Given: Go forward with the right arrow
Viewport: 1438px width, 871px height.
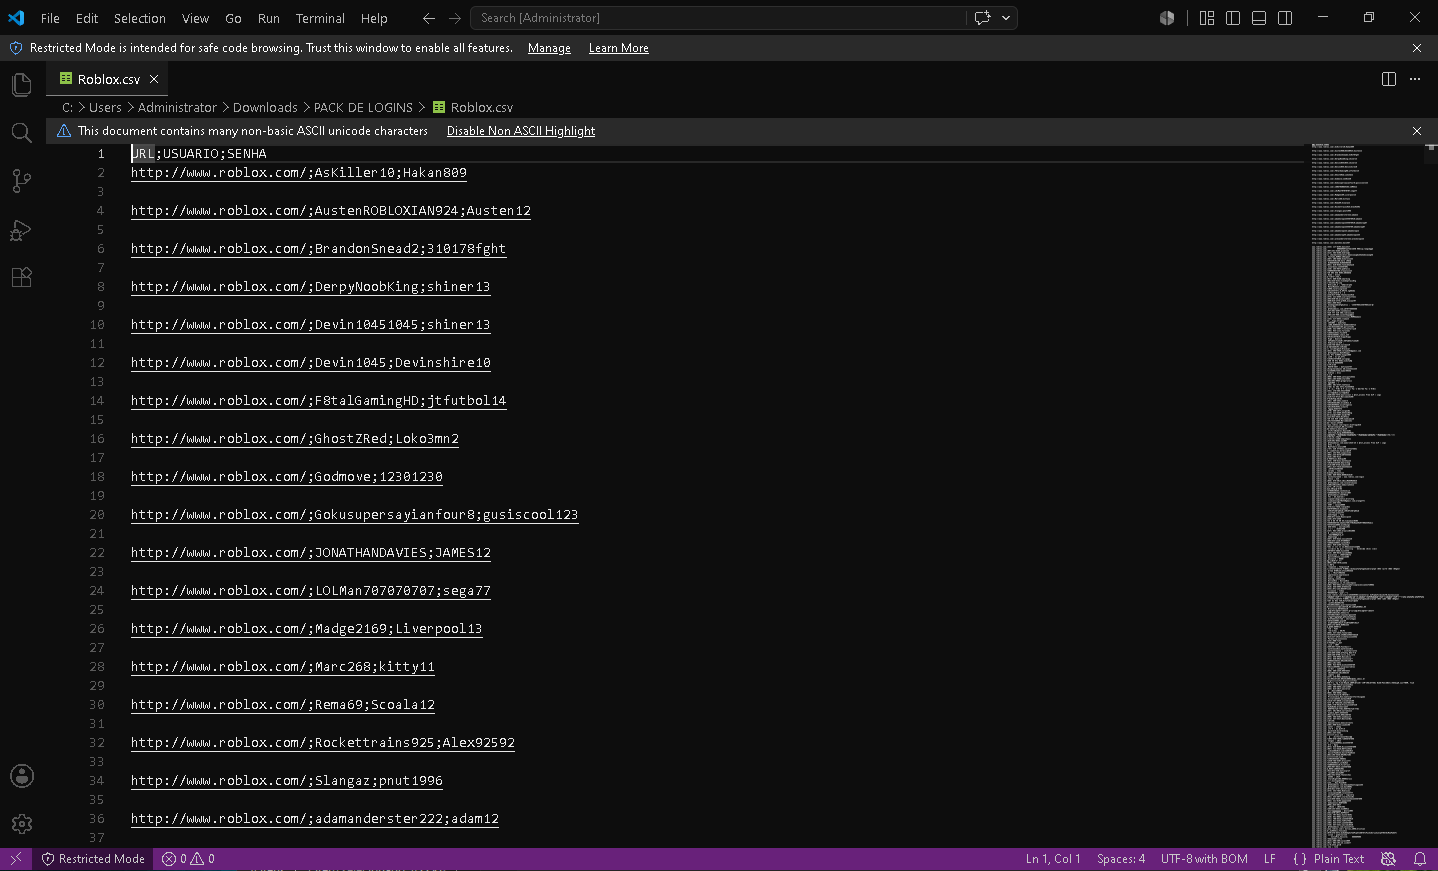Looking at the screenshot, I should pyautogui.click(x=455, y=18).
